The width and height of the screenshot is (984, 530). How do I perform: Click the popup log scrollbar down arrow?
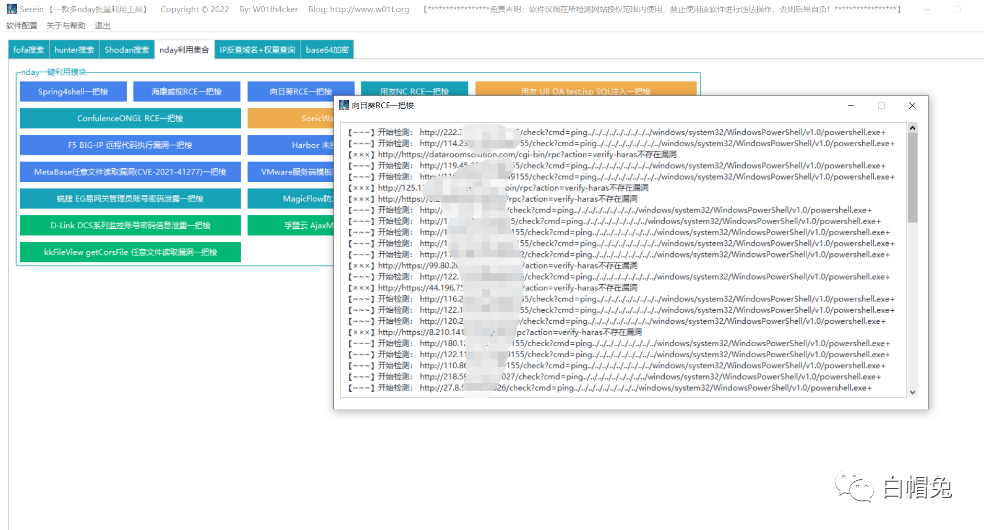912,392
